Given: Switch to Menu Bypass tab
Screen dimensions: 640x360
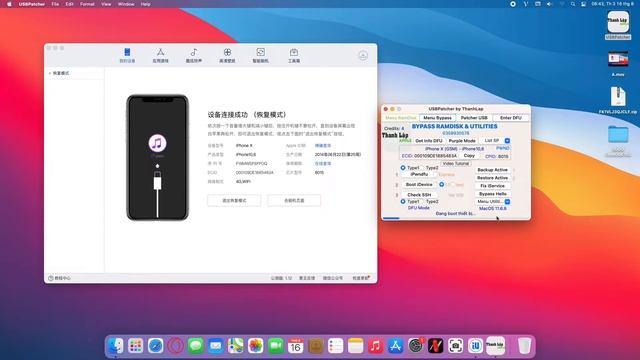Looking at the screenshot, I should (x=437, y=118).
